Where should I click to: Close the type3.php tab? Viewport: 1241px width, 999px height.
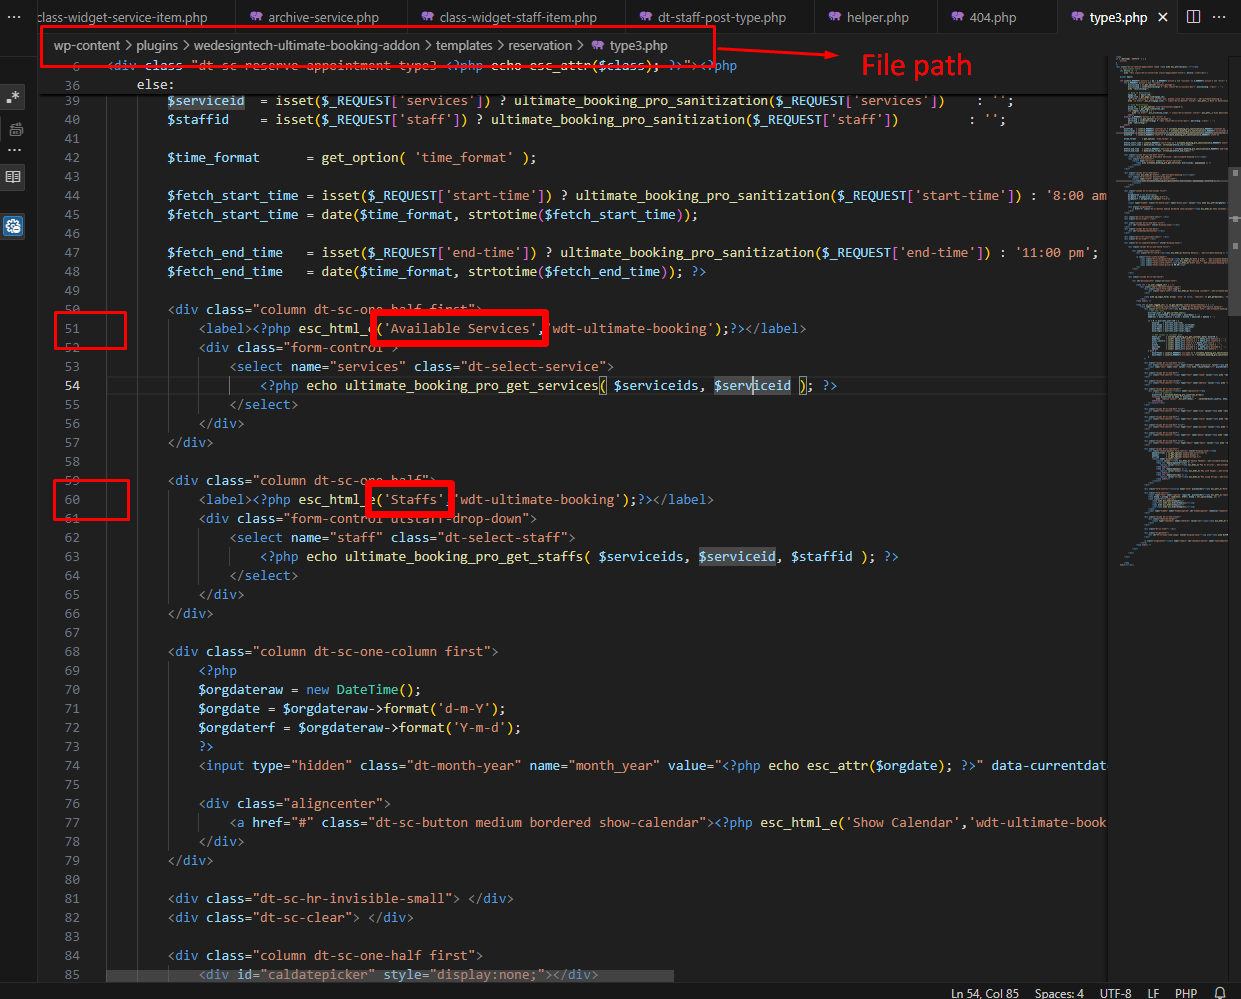tap(1162, 18)
